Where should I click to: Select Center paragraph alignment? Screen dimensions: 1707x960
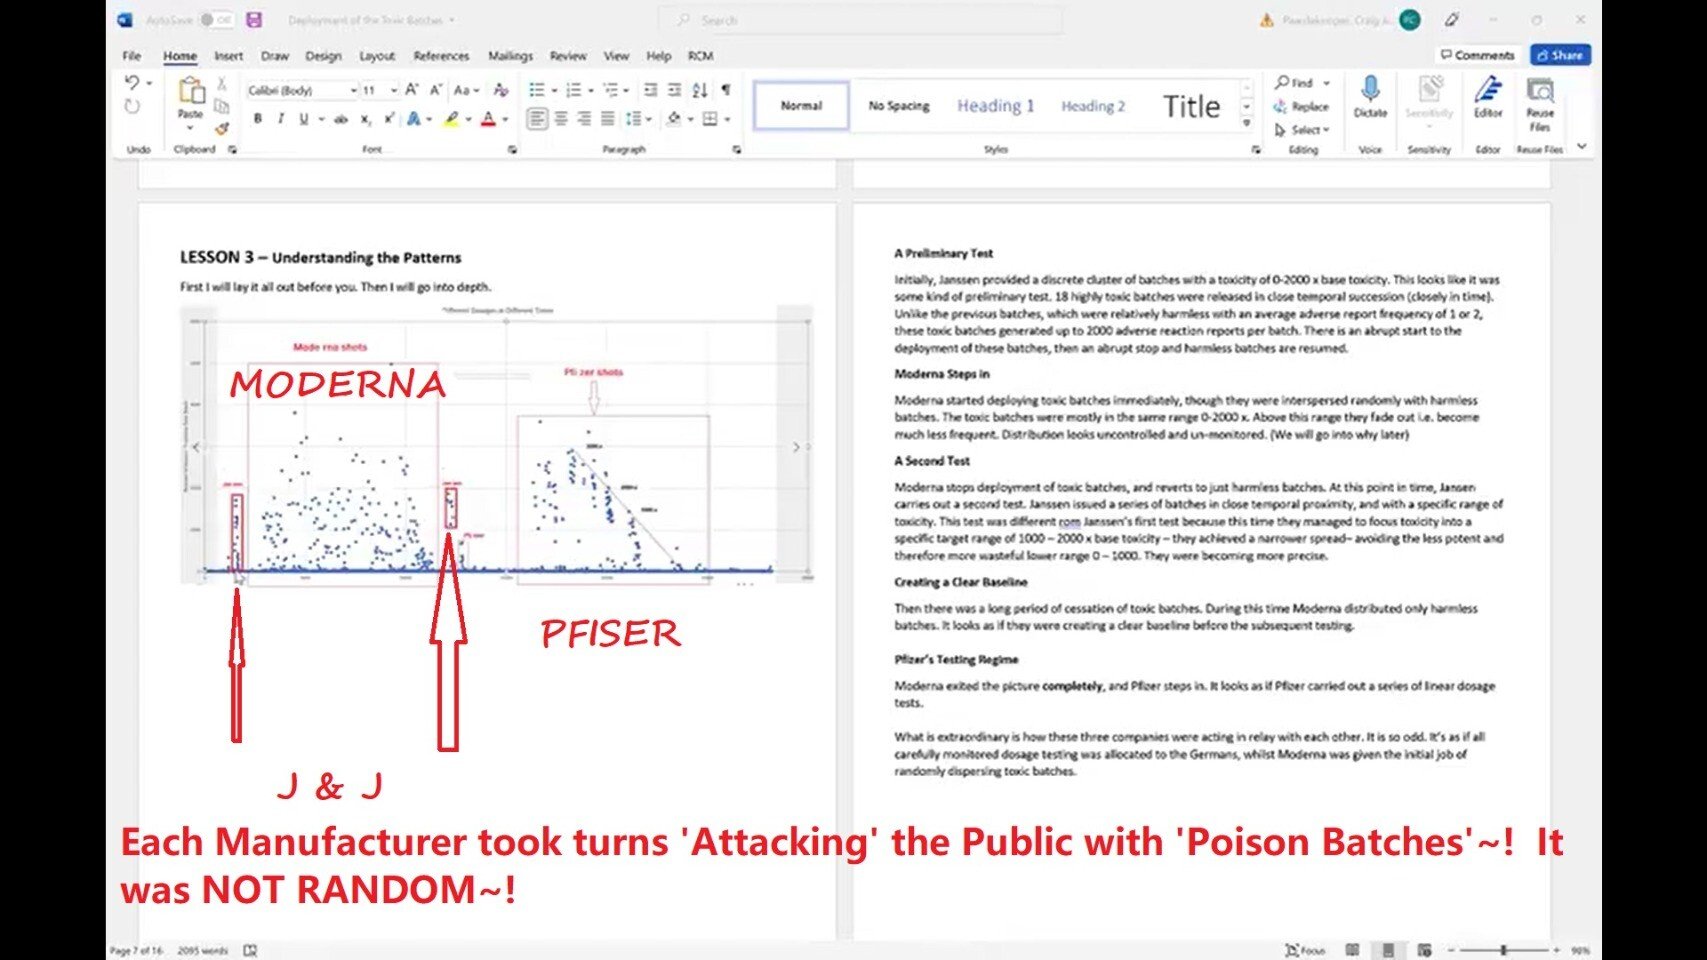click(x=561, y=119)
